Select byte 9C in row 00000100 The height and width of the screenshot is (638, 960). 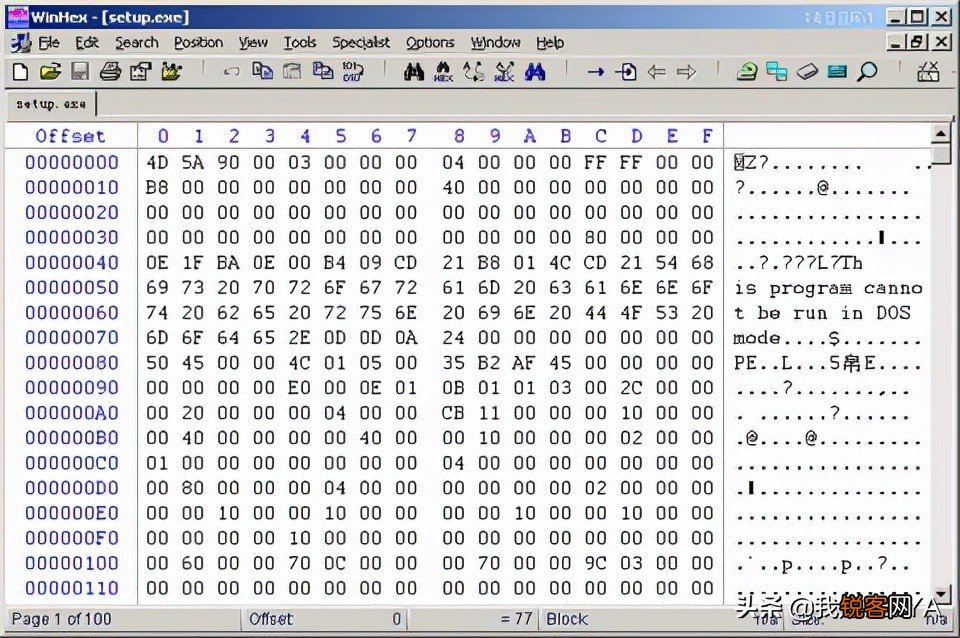tap(596, 563)
